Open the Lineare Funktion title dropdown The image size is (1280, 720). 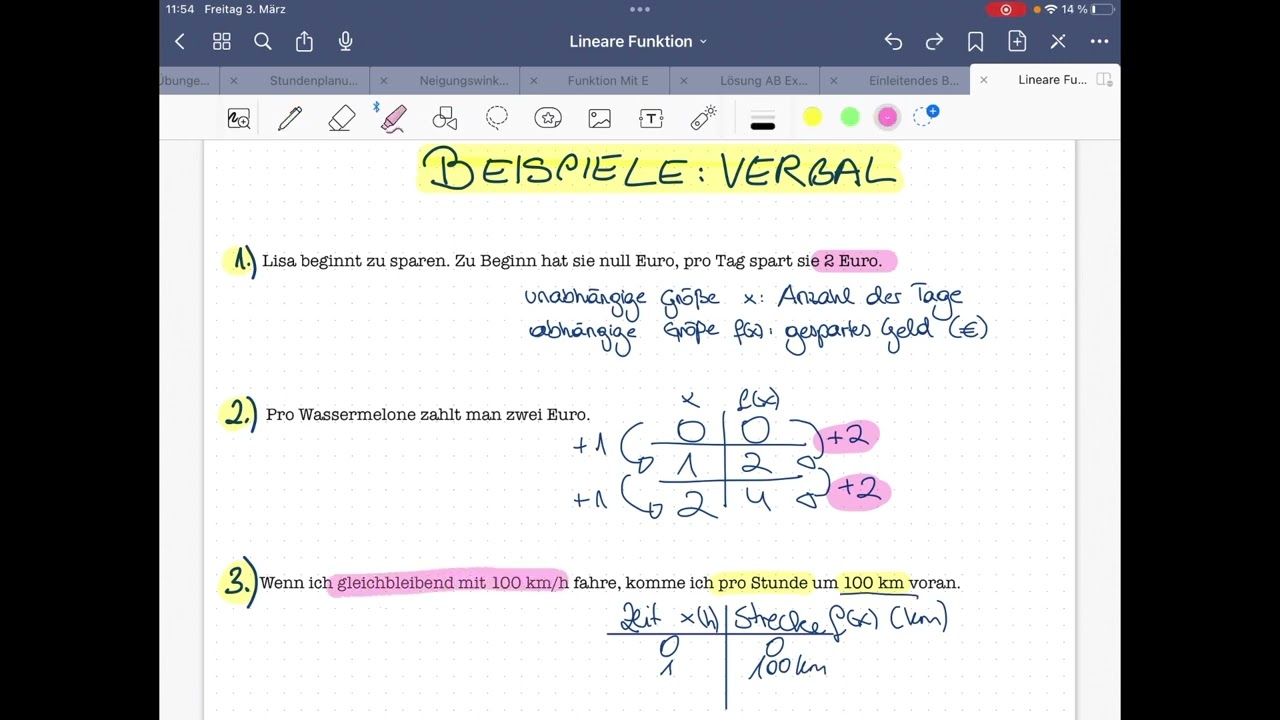click(x=638, y=41)
